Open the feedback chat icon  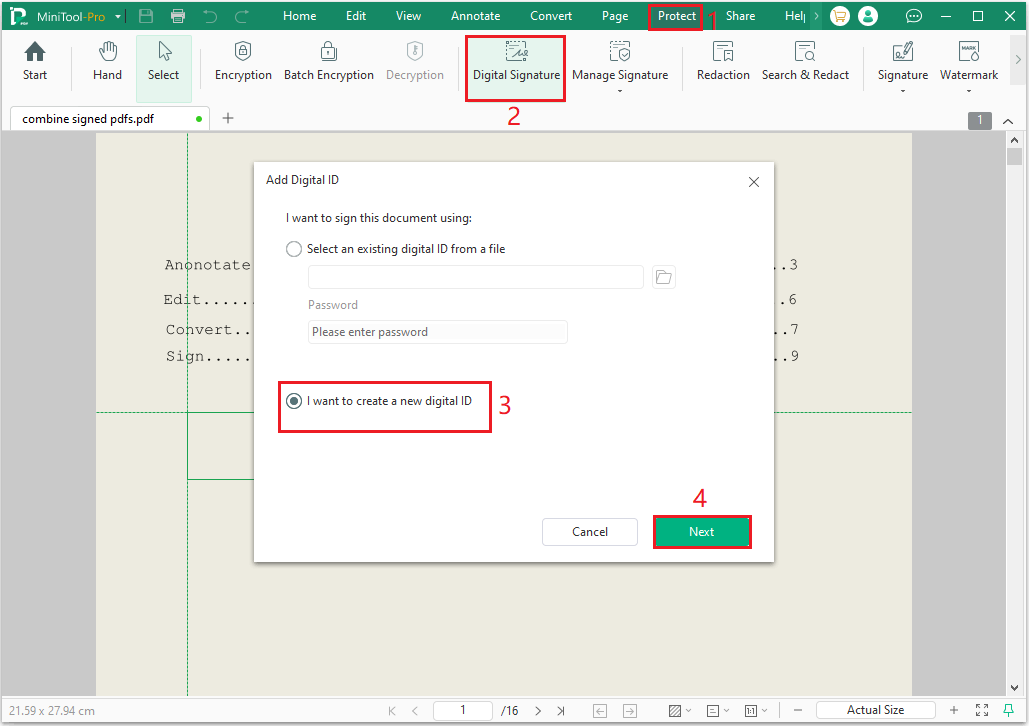click(914, 16)
